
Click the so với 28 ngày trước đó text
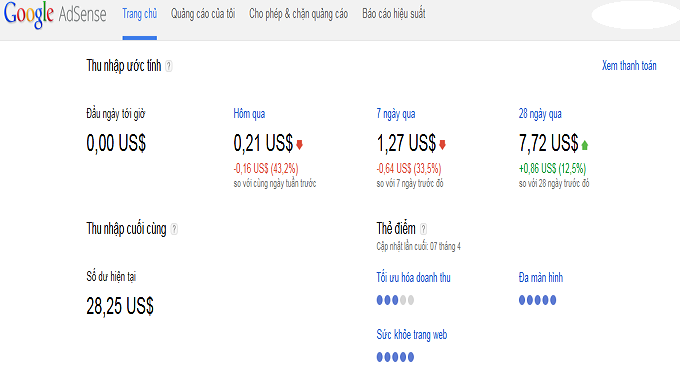(554, 184)
